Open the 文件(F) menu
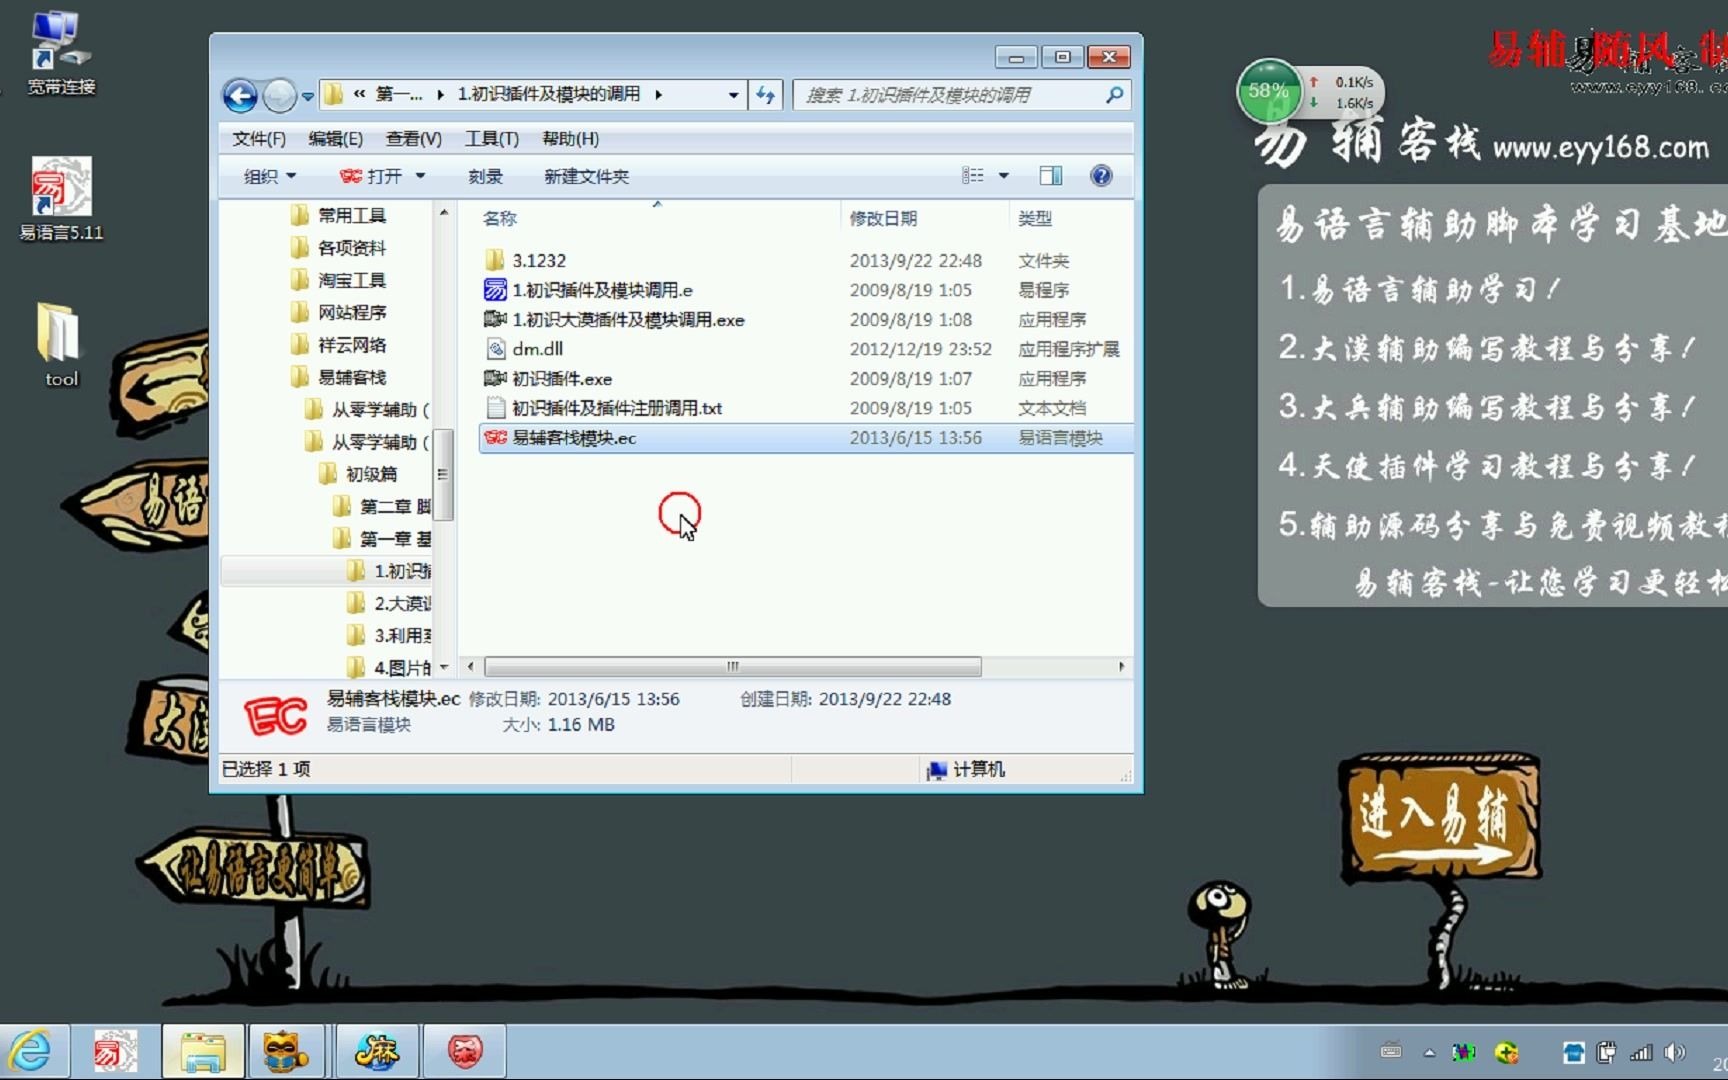Screen dimensions: 1728x1080 [x=259, y=139]
